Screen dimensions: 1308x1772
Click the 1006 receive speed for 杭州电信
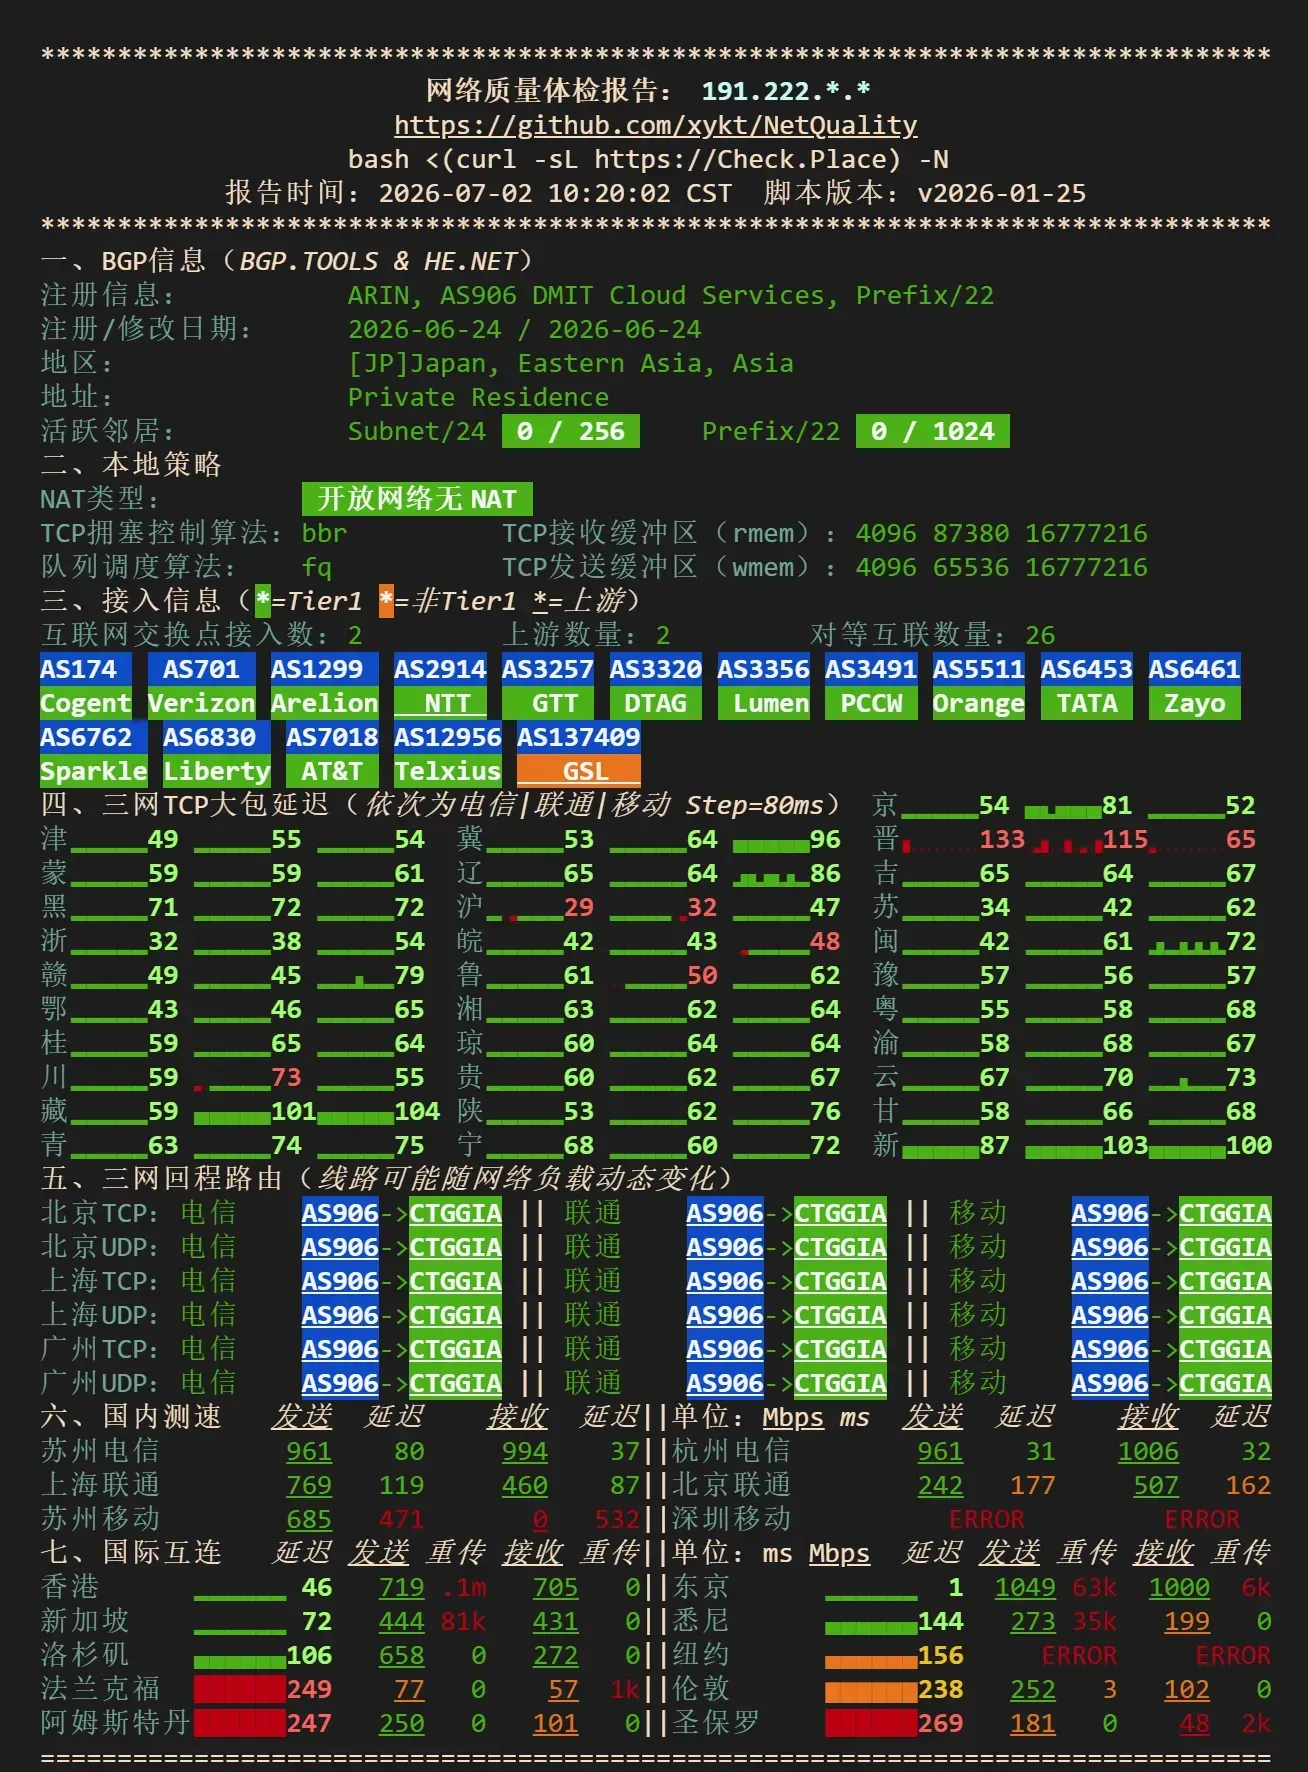(x=1148, y=1451)
